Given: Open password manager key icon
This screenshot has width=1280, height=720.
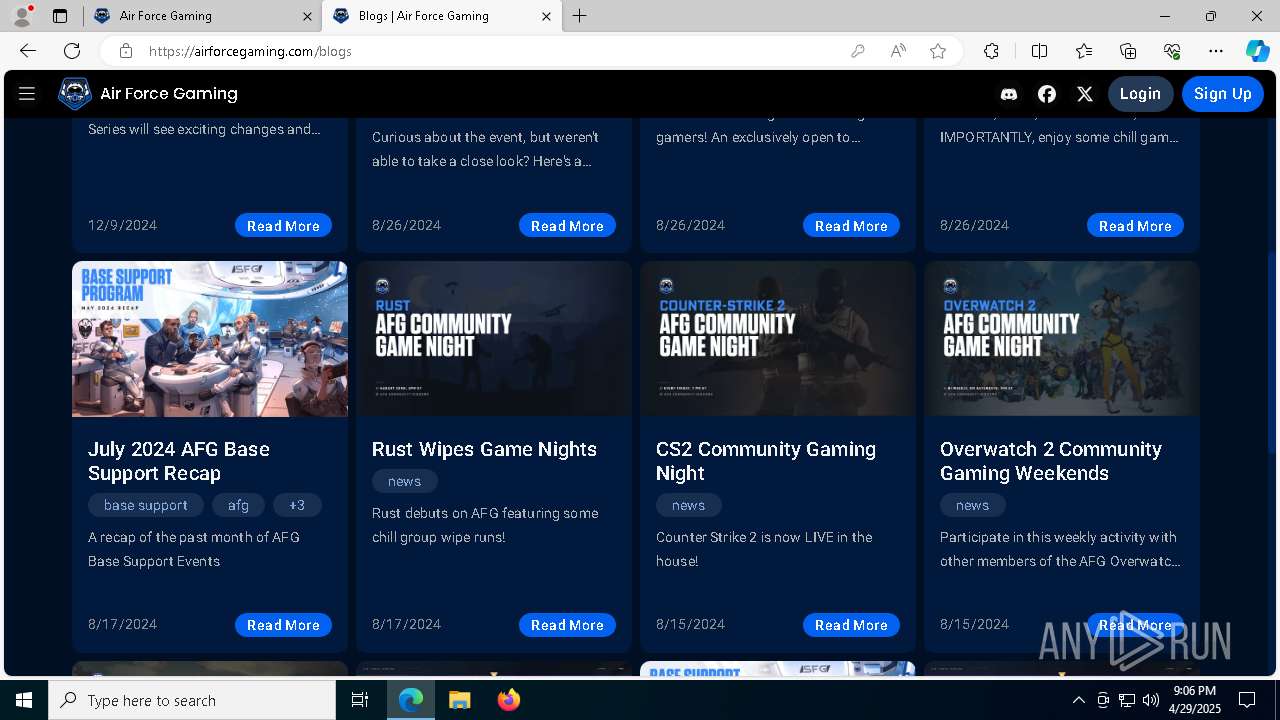Looking at the screenshot, I should click(x=857, y=51).
